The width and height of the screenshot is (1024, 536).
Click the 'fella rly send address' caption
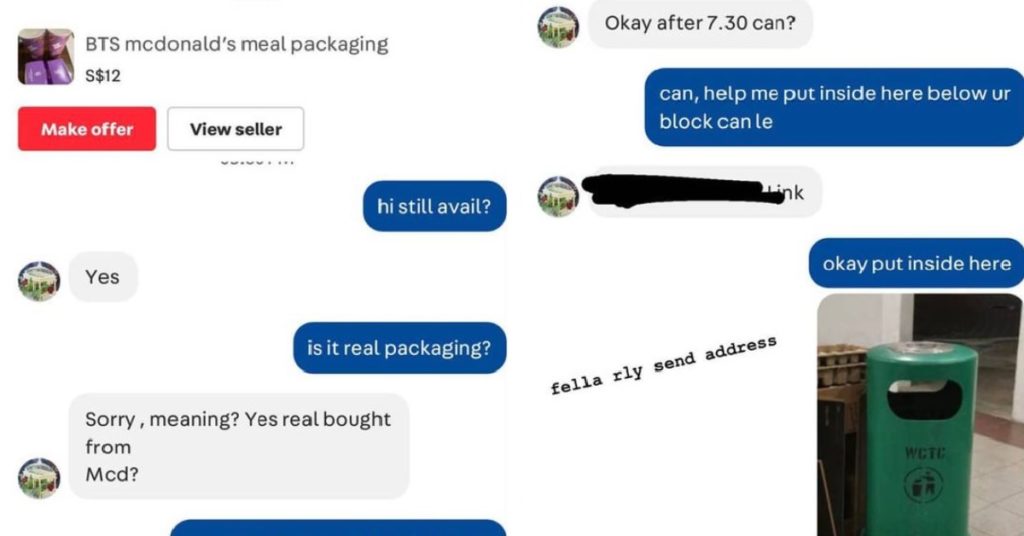point(664,365)
